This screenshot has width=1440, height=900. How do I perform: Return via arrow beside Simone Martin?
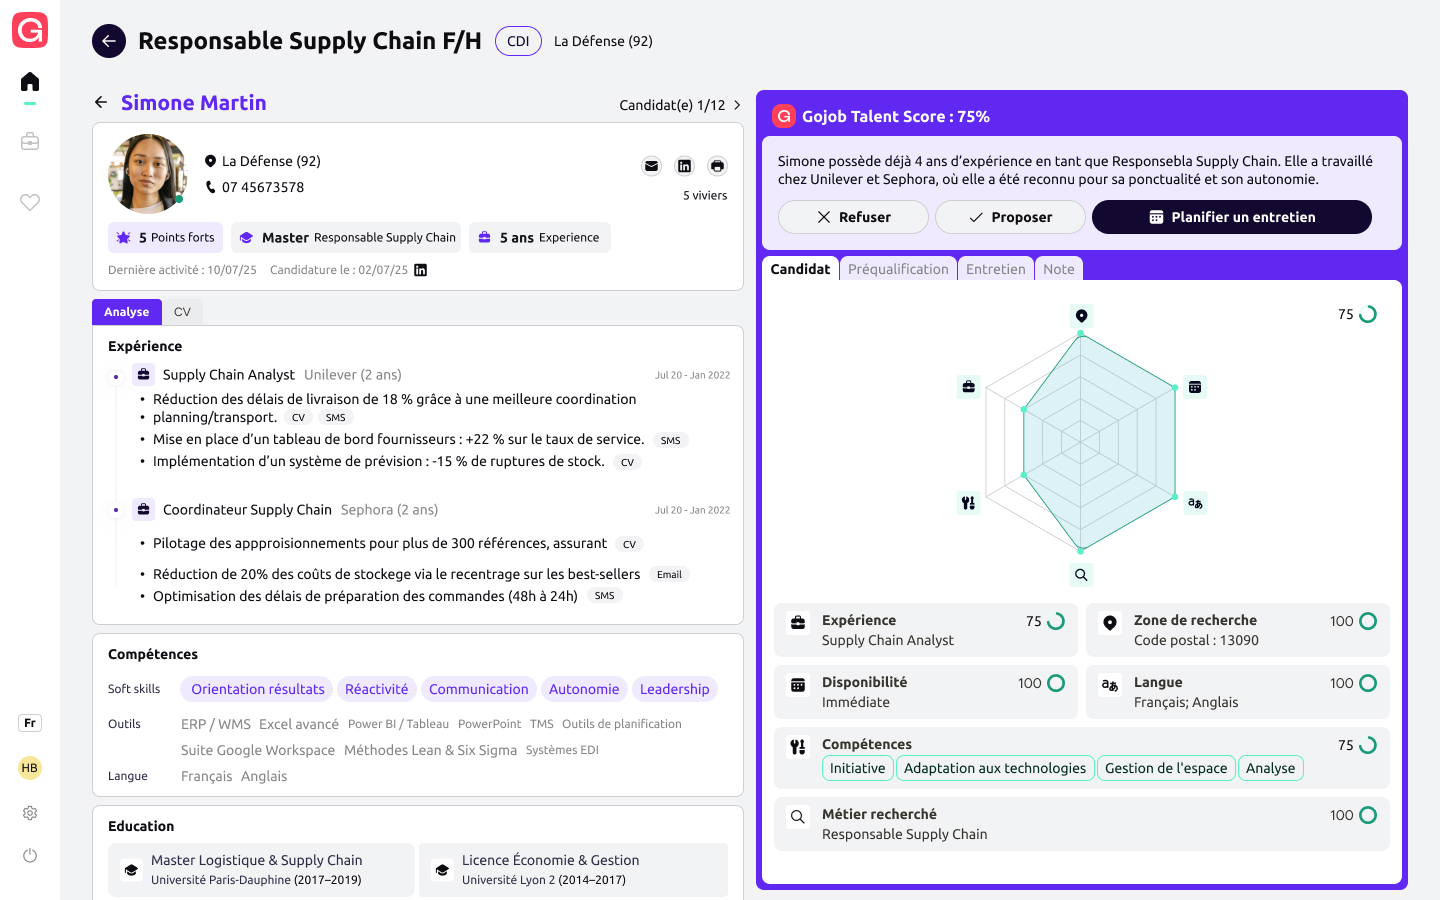101,102
